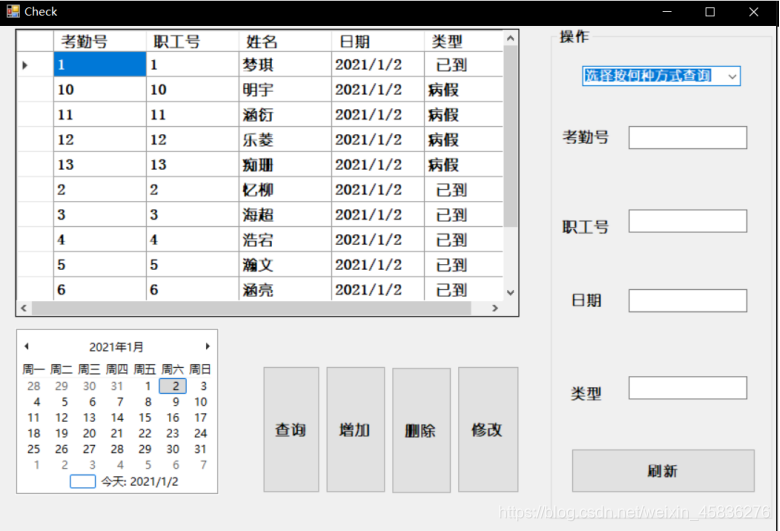Click the 刷新 button

663,471
